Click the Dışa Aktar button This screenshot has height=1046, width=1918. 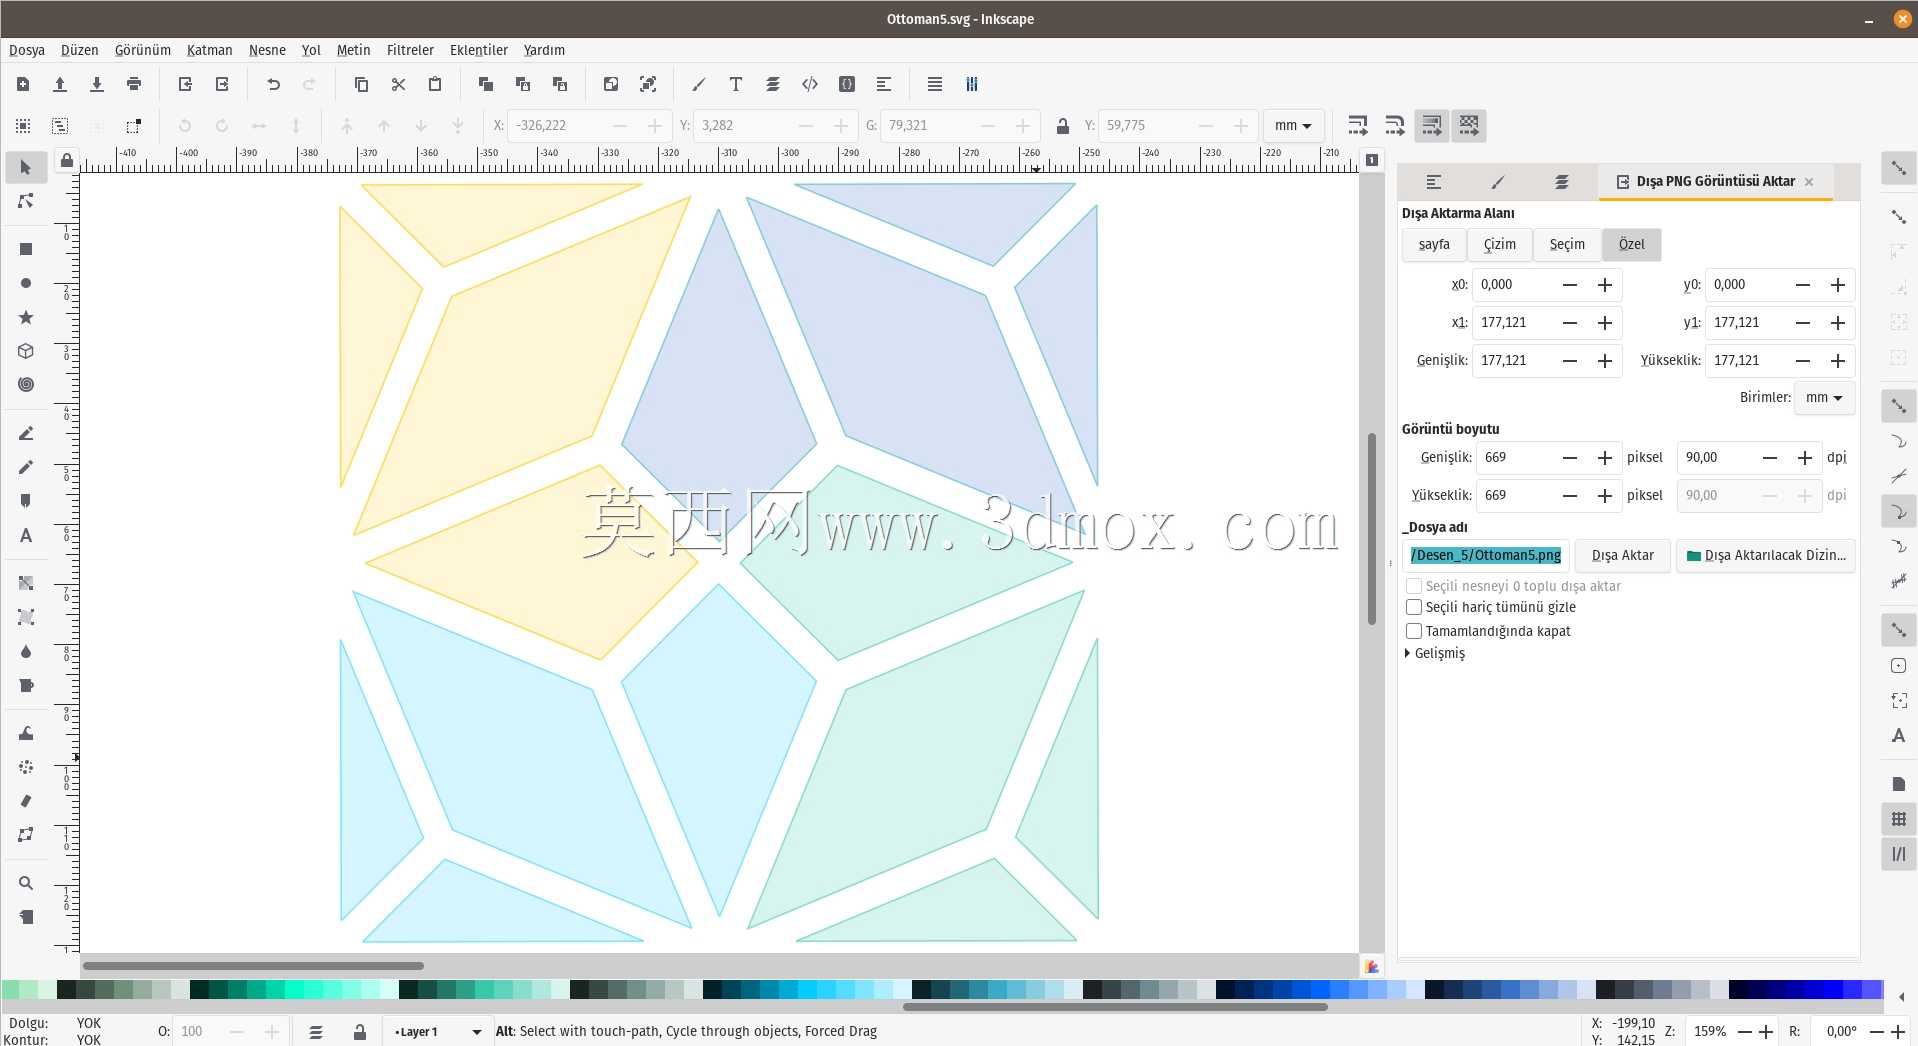point(1622,556)
